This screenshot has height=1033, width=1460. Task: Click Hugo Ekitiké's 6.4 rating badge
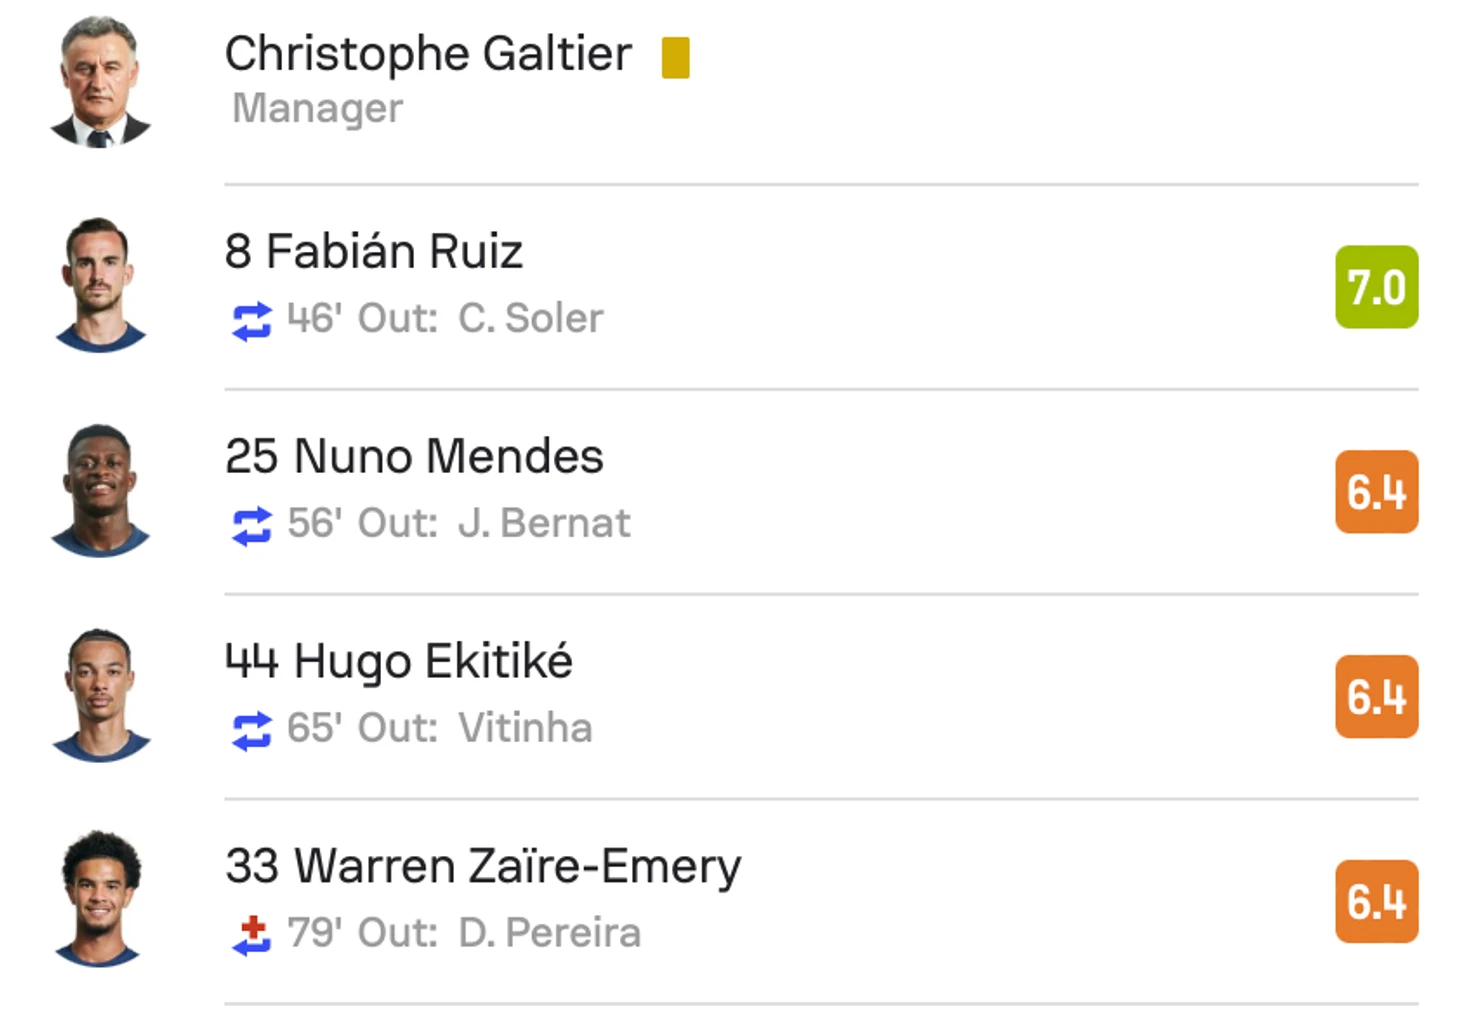click(1377, 697)
